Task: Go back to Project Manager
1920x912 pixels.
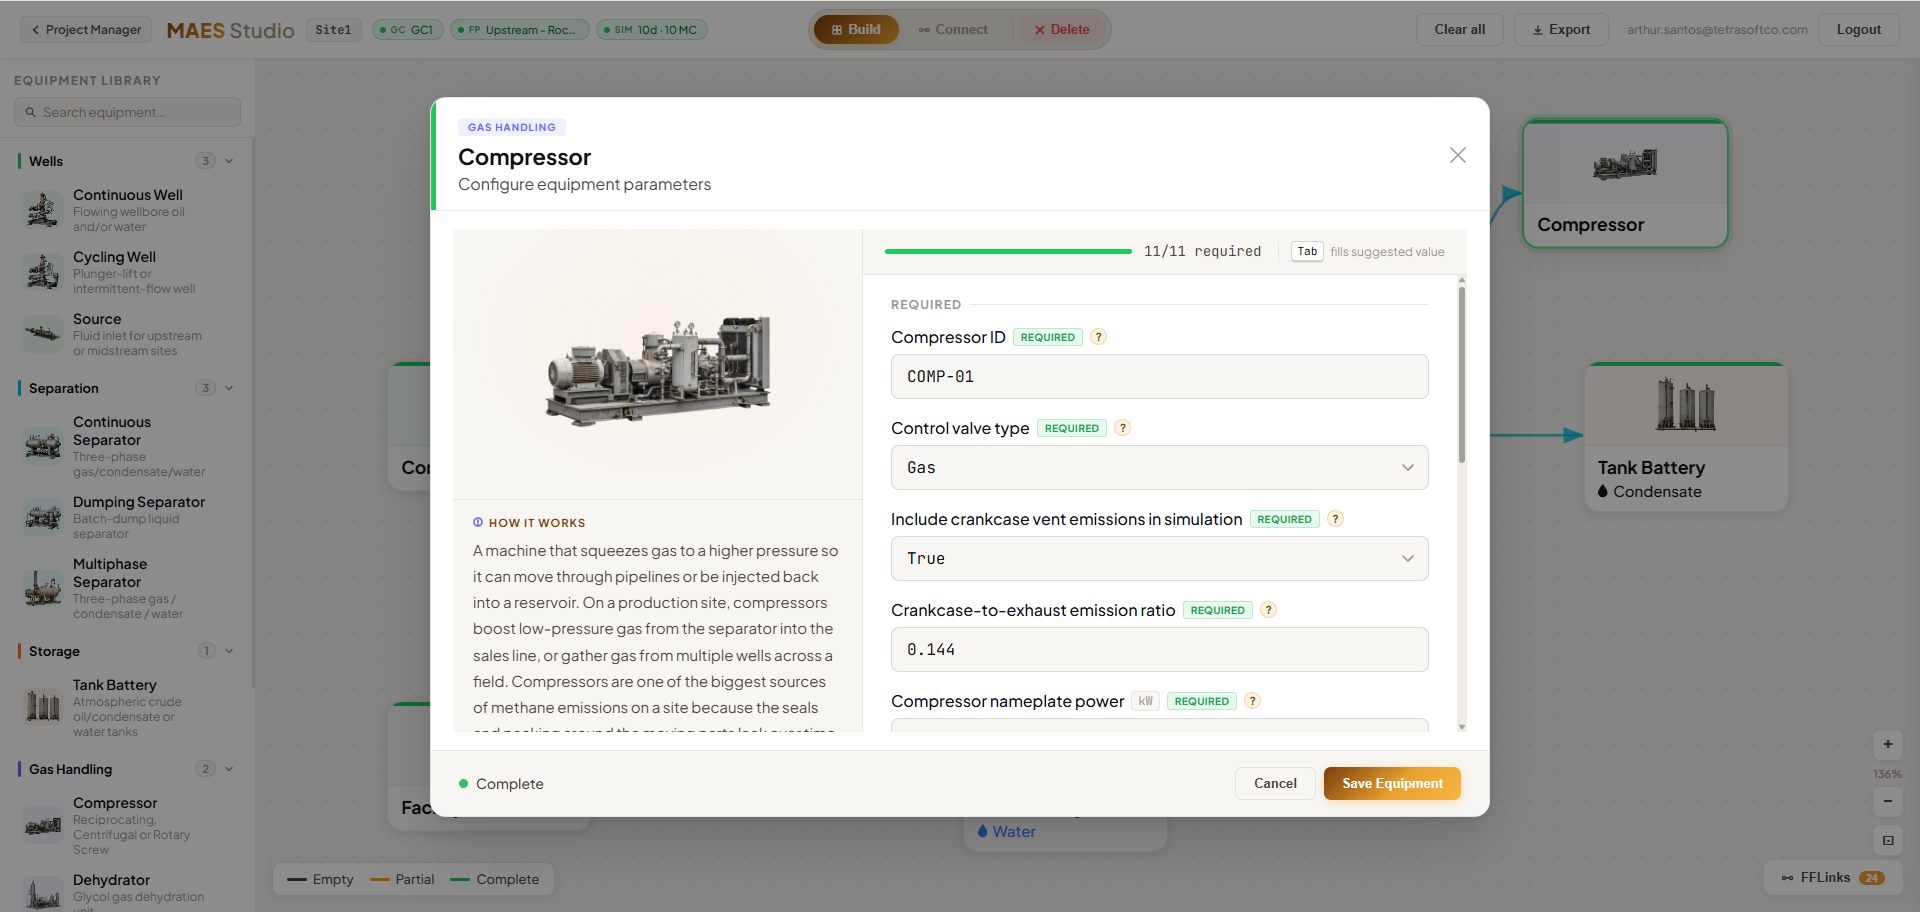Action: tap(87, 30)
